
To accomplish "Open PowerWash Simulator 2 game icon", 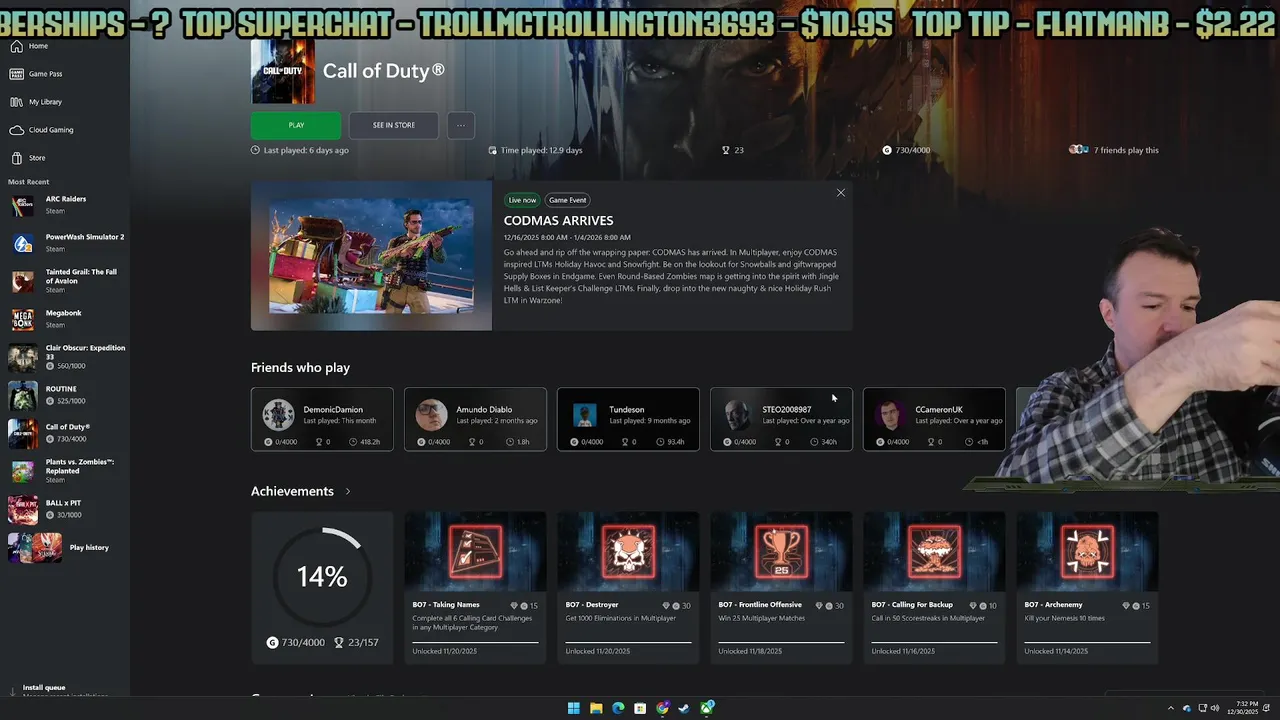I will click(x=22, y=243).
